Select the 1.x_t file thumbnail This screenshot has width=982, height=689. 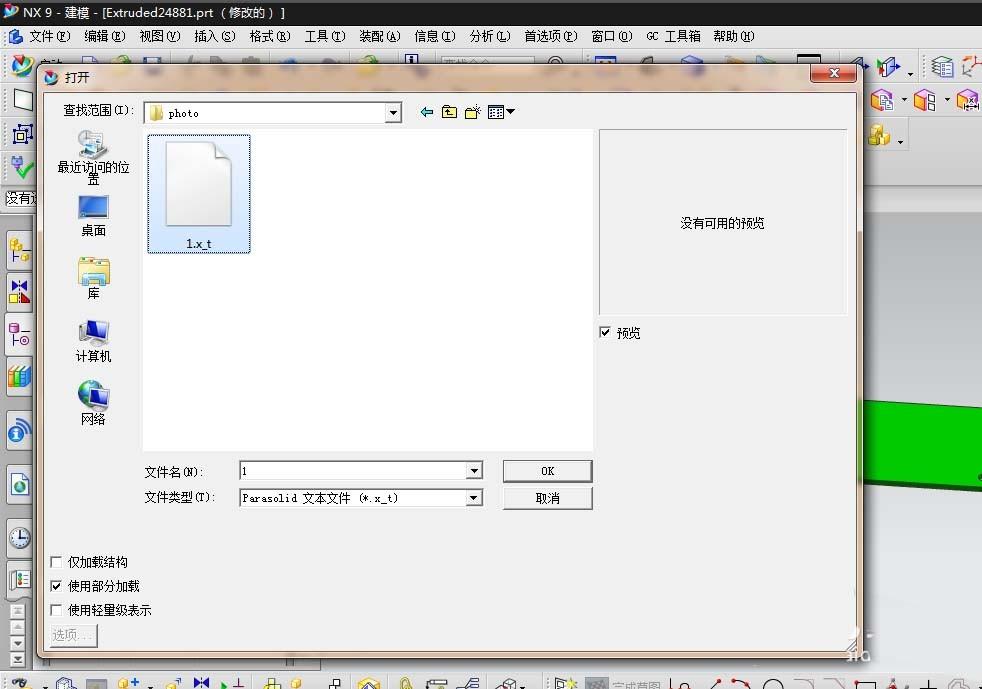click(x=198, y=194)
